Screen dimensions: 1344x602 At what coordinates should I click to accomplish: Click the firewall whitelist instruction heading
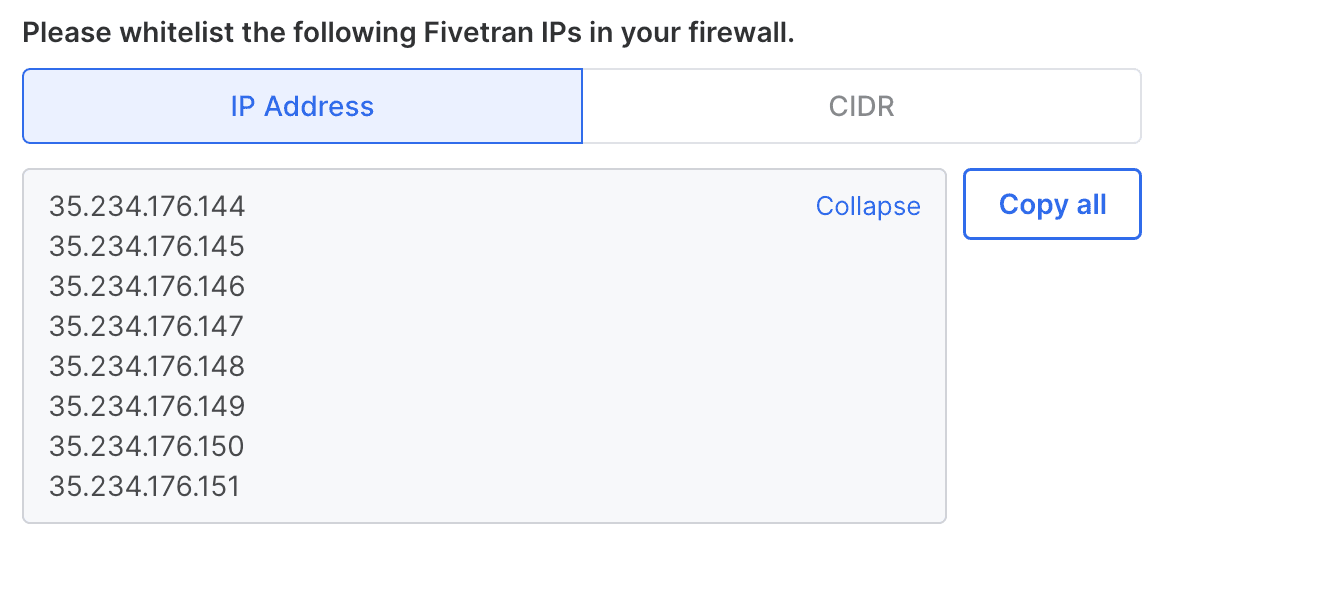(410, 31)
